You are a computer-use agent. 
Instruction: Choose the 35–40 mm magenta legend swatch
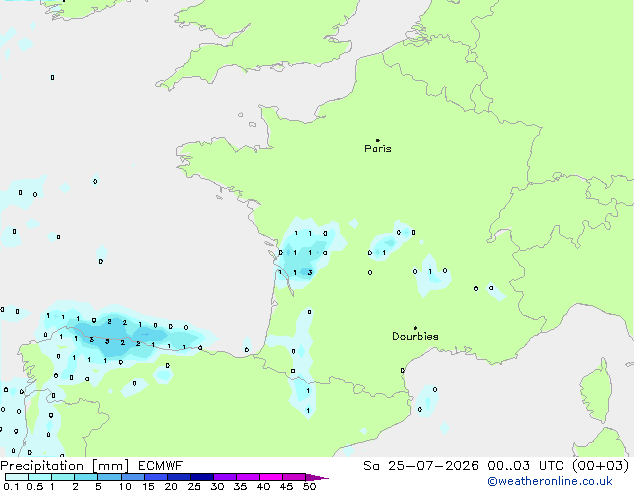[247, 477]
